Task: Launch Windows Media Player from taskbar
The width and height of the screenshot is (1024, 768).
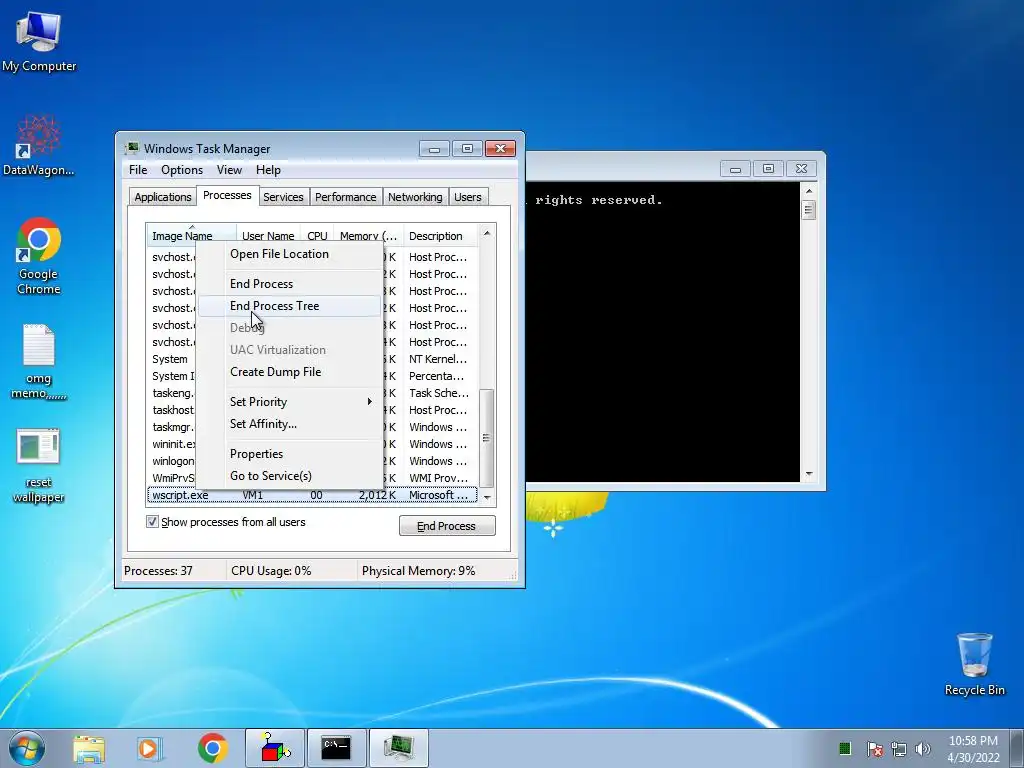Action: 150,748
